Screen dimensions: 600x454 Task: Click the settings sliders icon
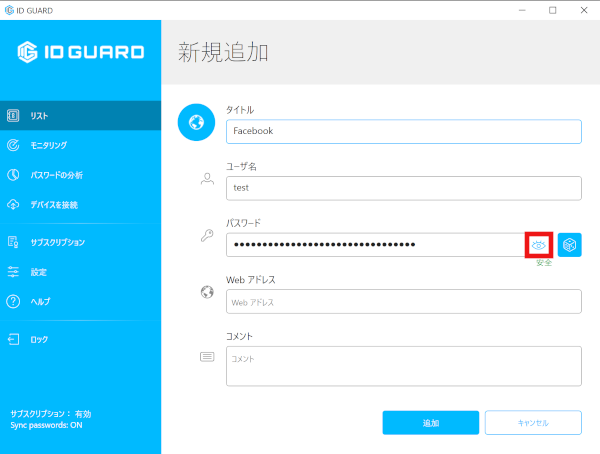coord(13,272)
